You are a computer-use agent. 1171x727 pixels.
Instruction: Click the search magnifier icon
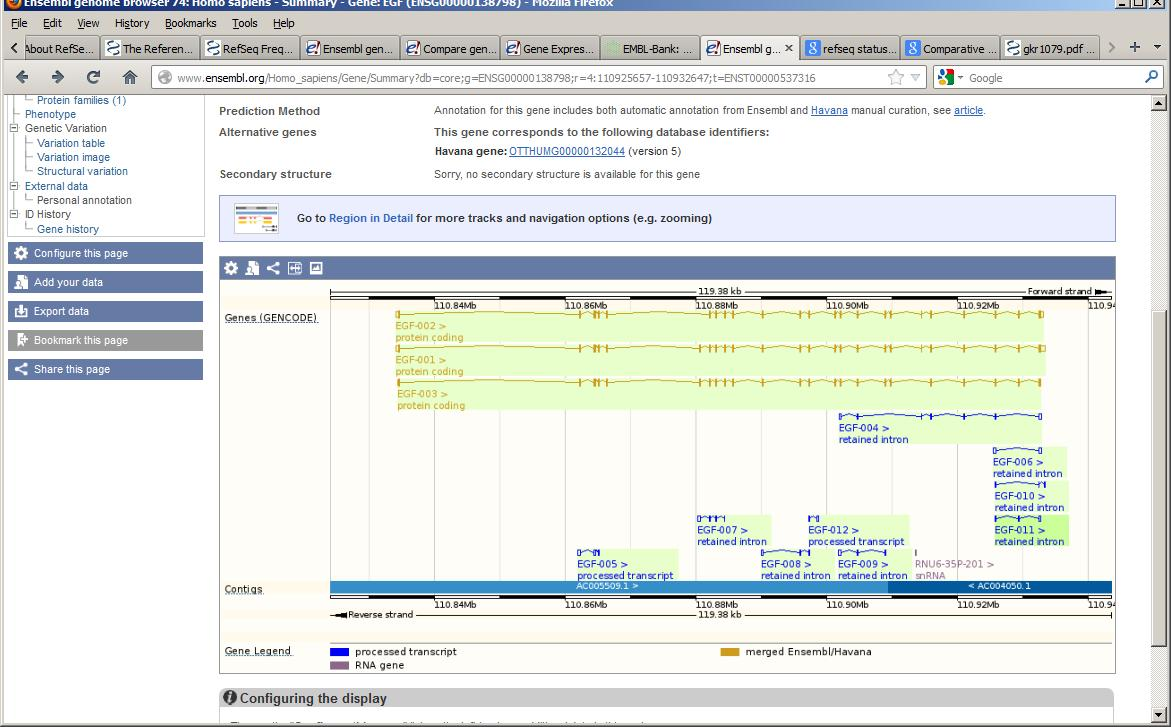pos(1151,77)
